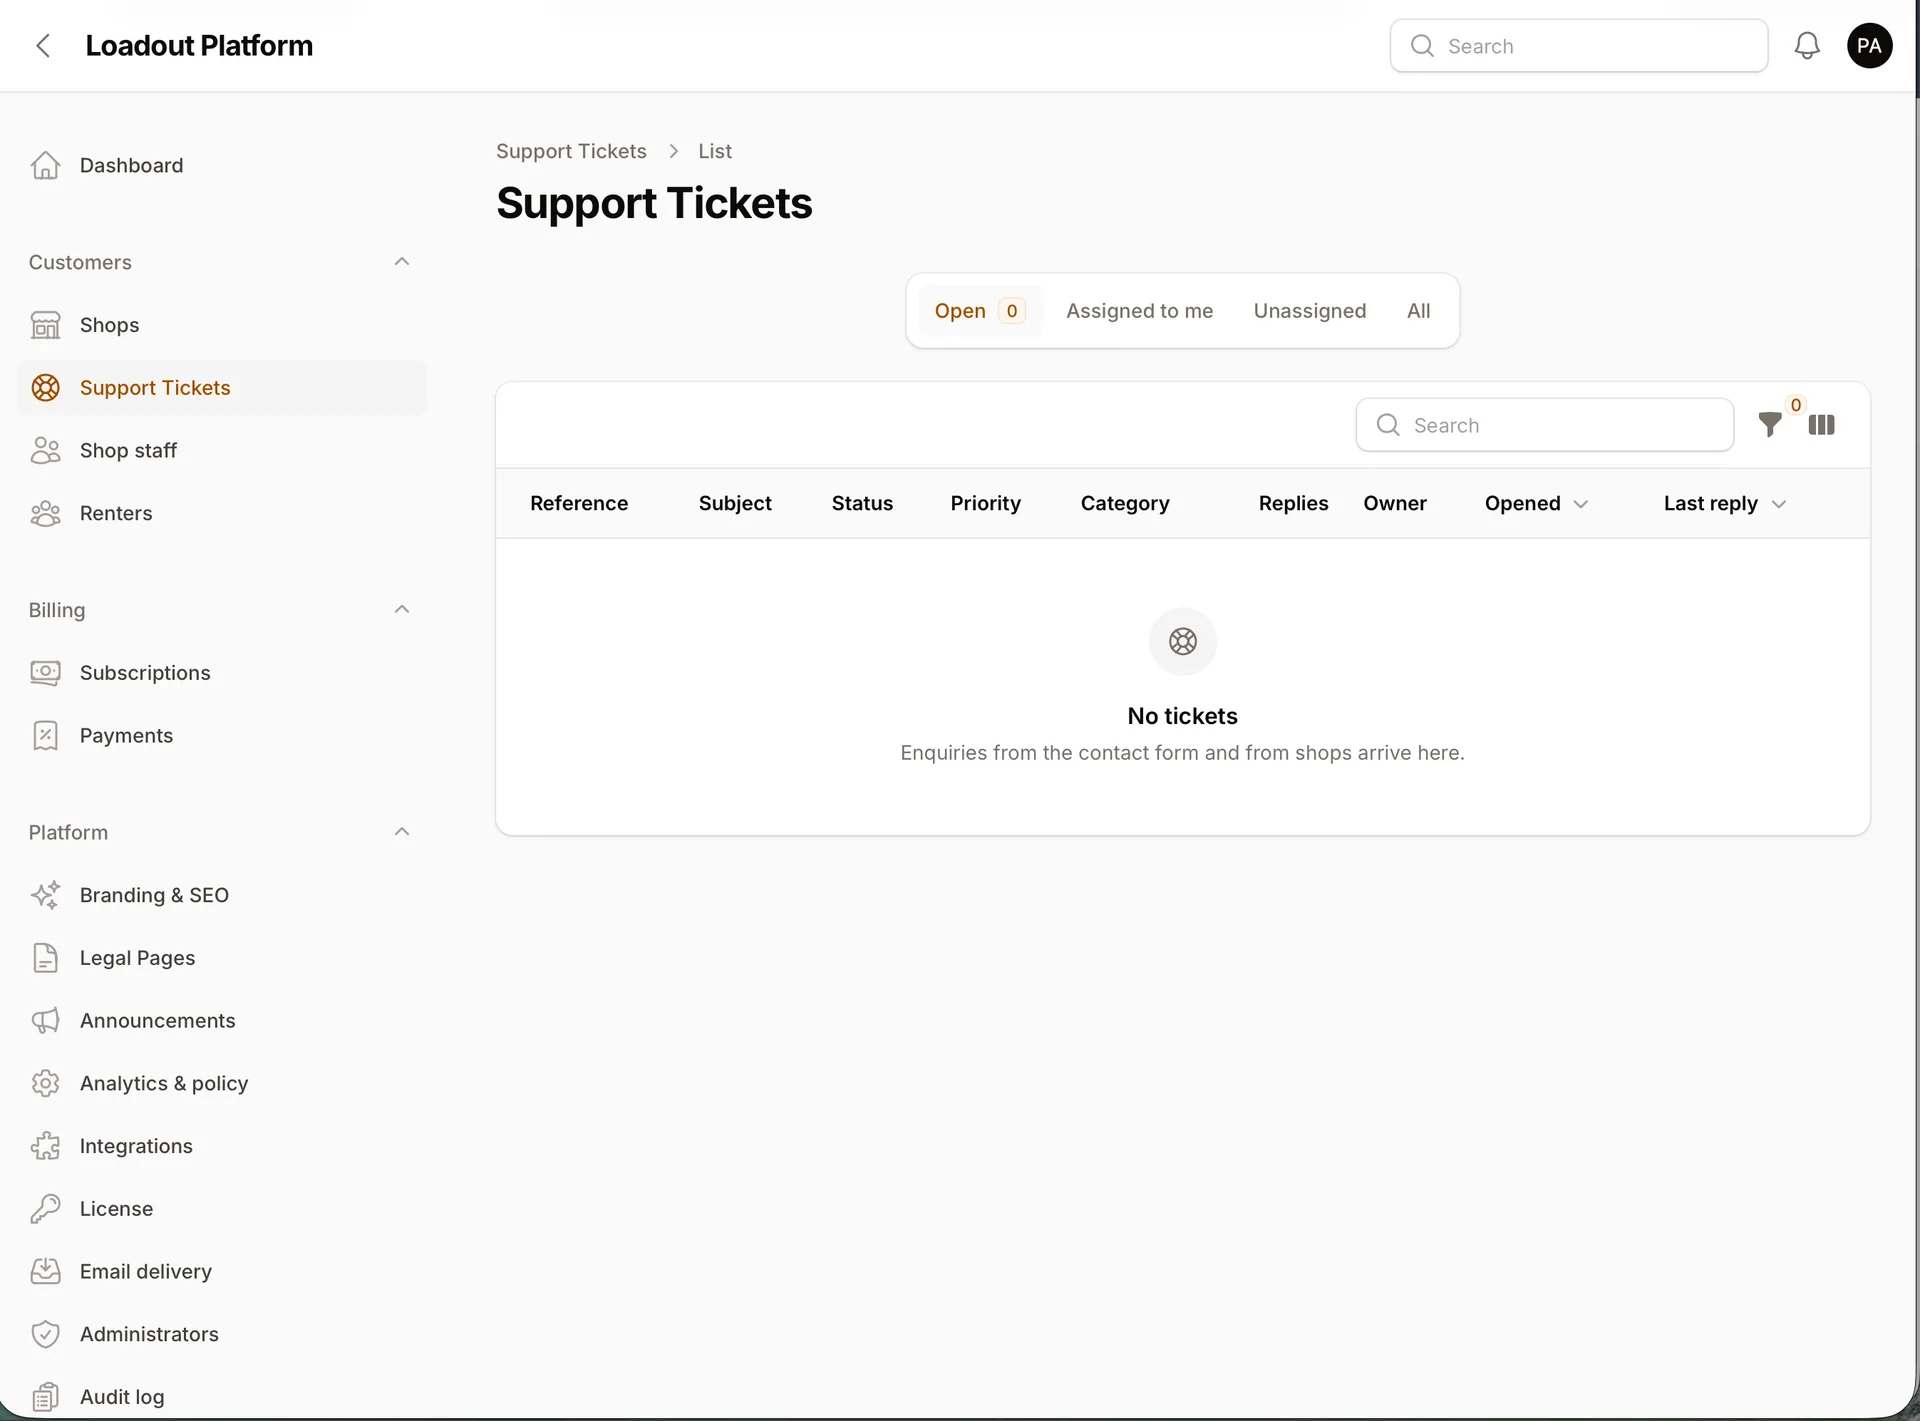Select the Open tab
This screenshot has width=1920, height=1421.
980,311
